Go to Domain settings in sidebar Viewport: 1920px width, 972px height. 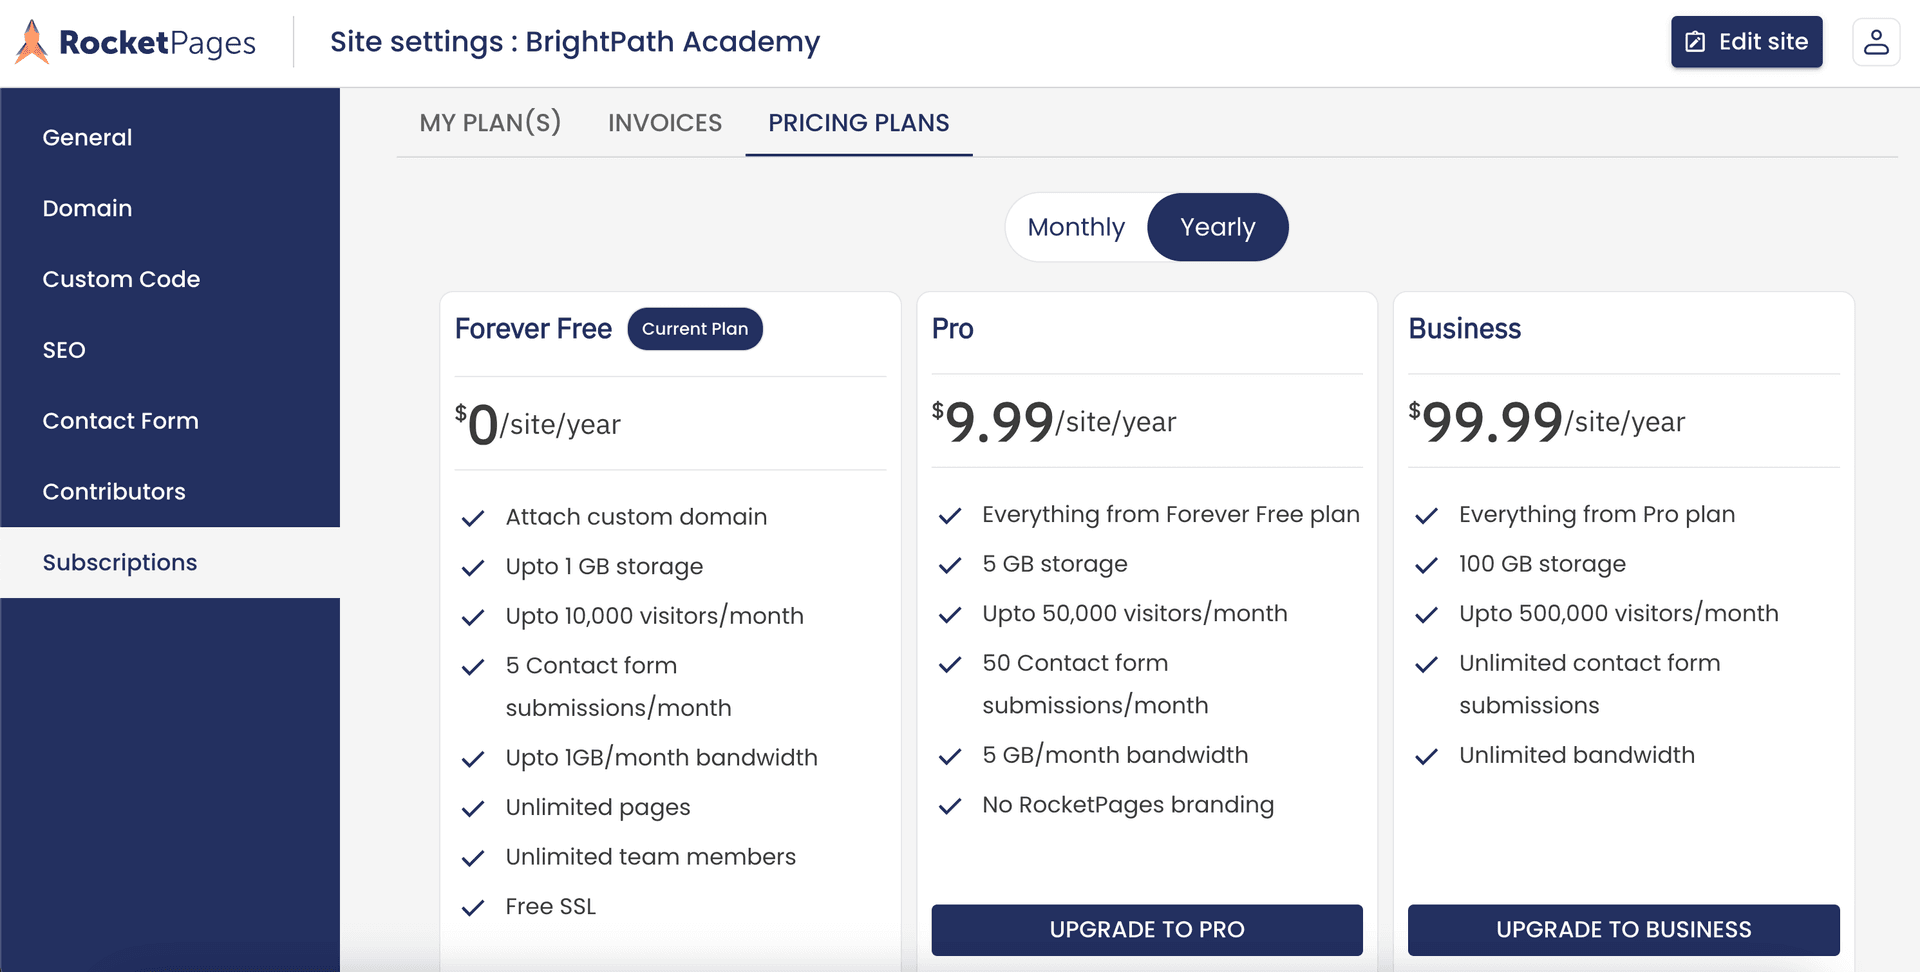tap(87, 209)
